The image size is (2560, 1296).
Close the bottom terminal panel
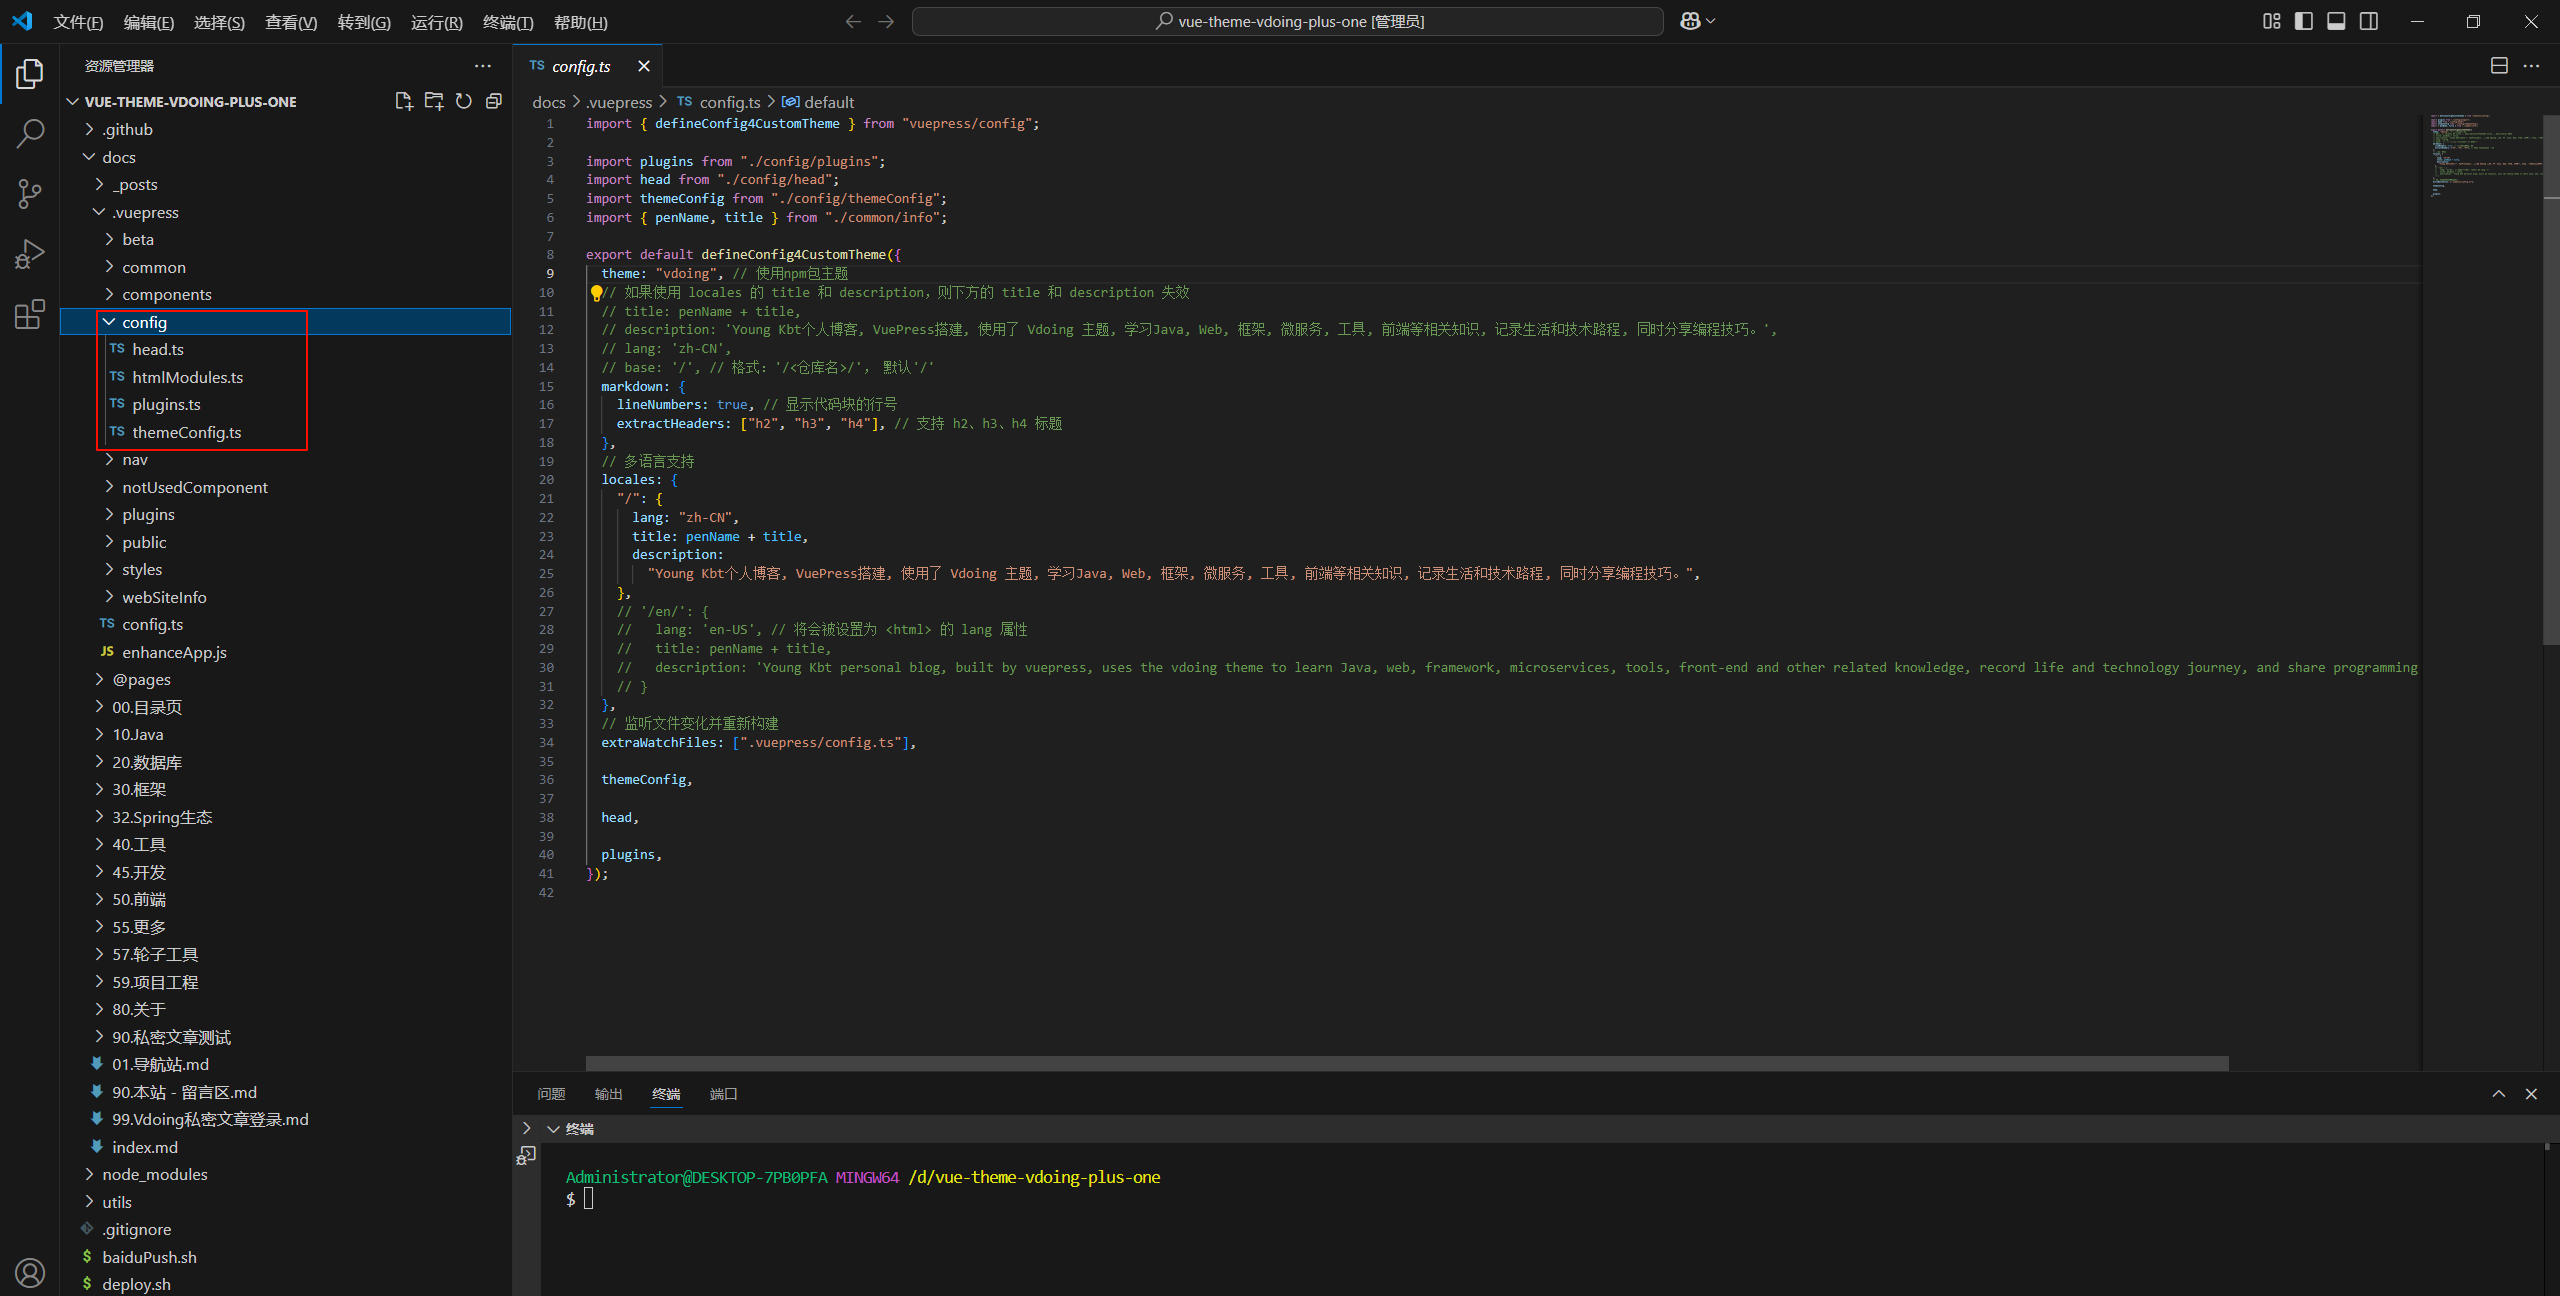(2531, 1094)
